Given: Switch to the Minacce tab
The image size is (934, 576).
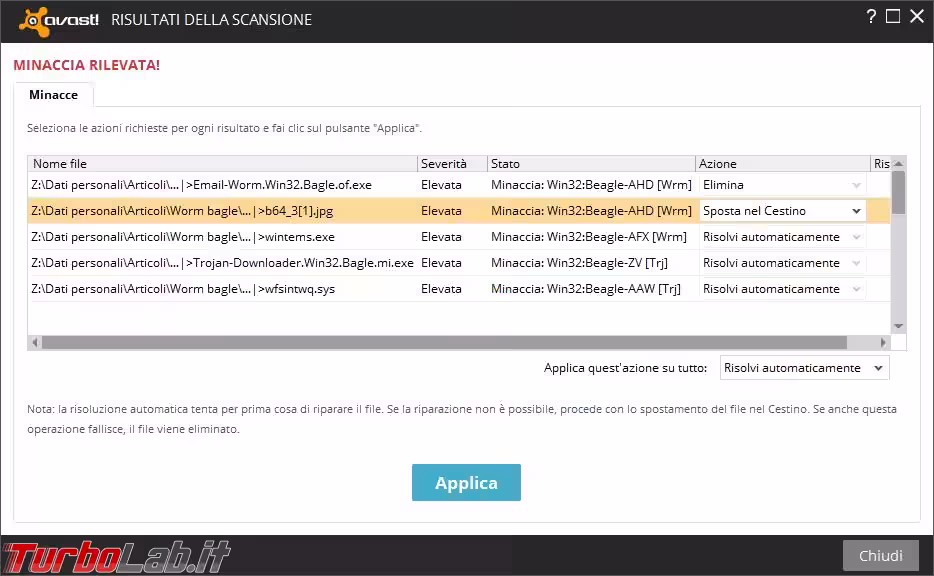Looking at the screenshot, I should tap(53, 95).
